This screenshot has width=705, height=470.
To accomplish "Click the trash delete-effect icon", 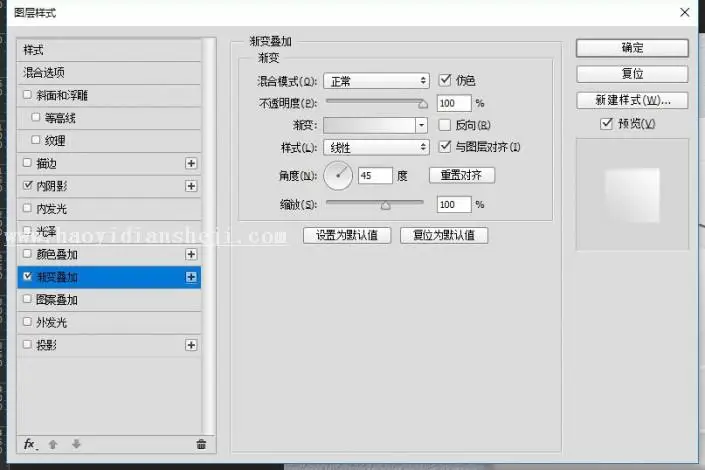I will tap(201, 444).
